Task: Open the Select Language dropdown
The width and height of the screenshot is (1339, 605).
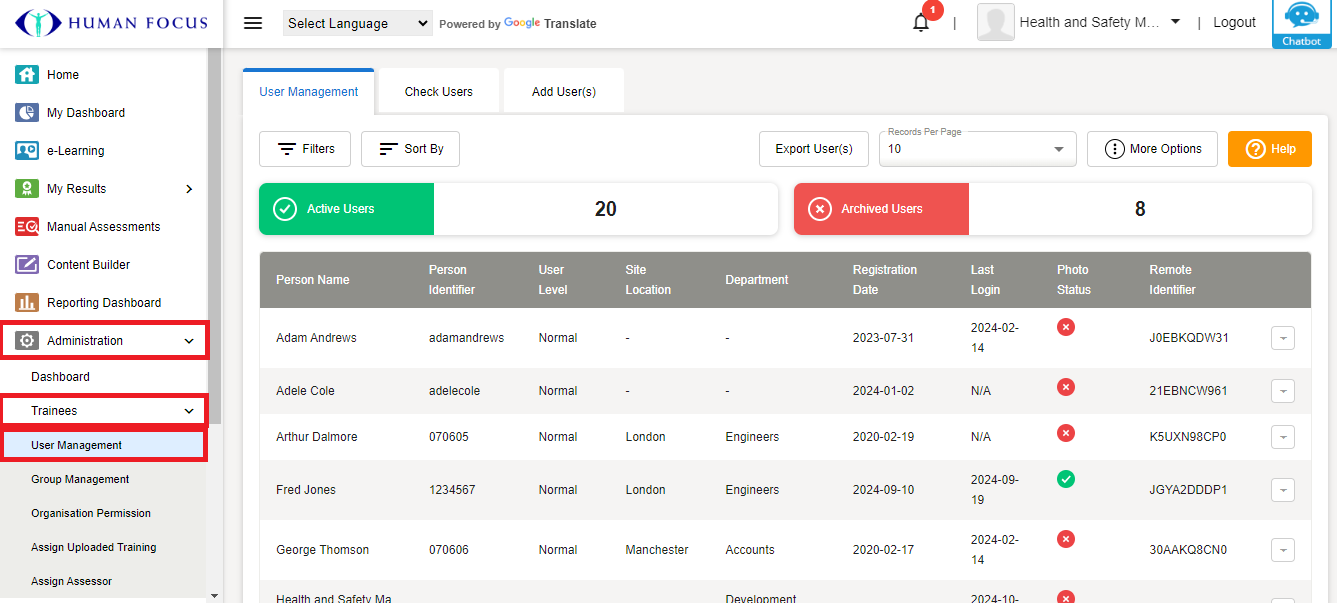Action: pyautogui.click(x=357, y=23)
